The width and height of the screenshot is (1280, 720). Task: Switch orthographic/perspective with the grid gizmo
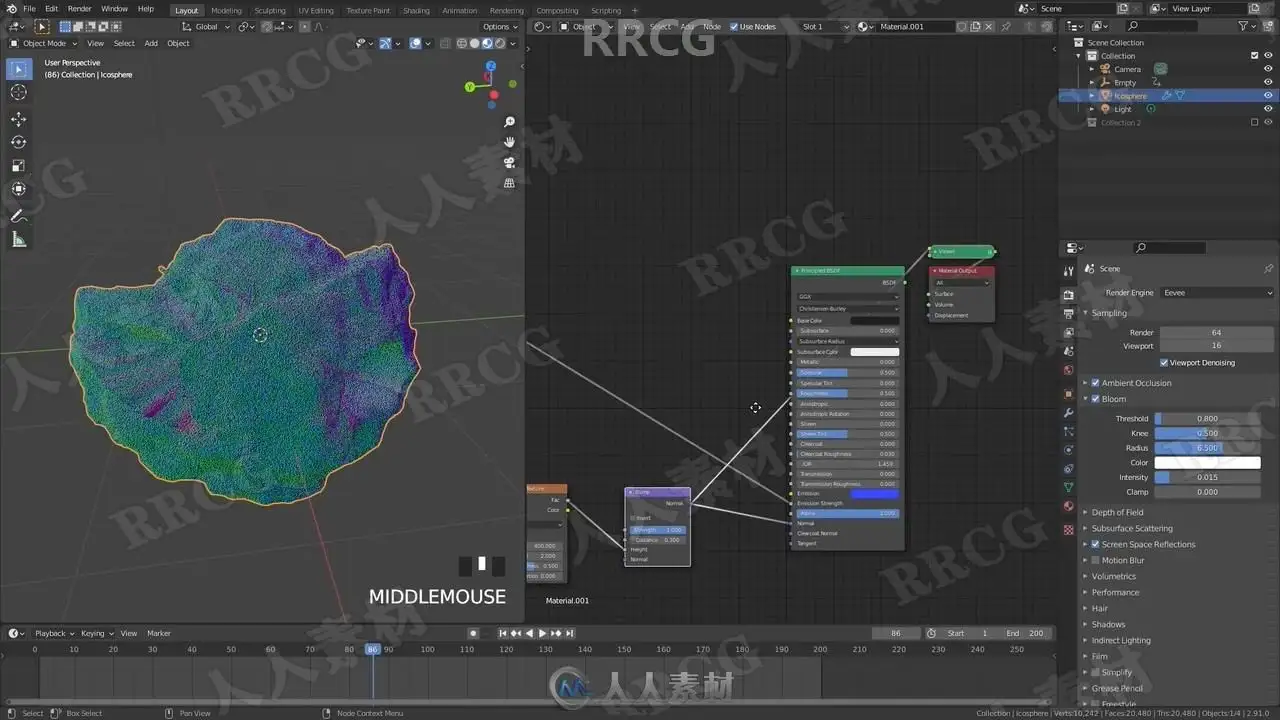point(509,183)
